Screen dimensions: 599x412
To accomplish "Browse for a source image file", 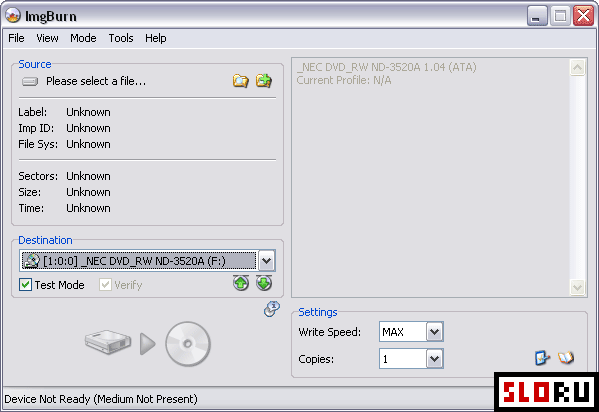I will point(241,81).
